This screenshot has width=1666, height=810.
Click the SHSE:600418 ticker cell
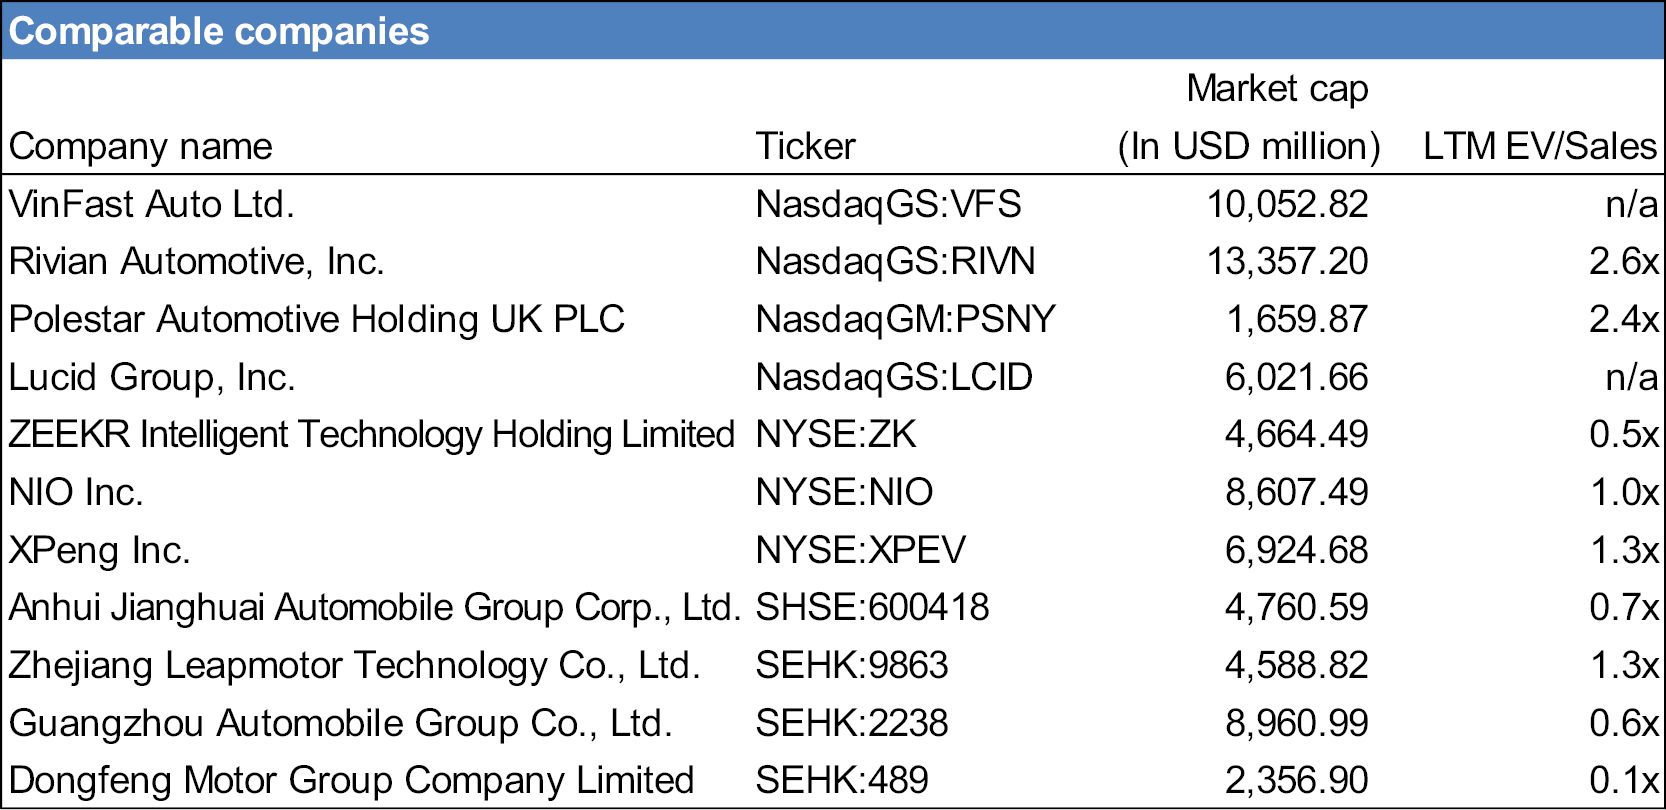pos(872,607)
